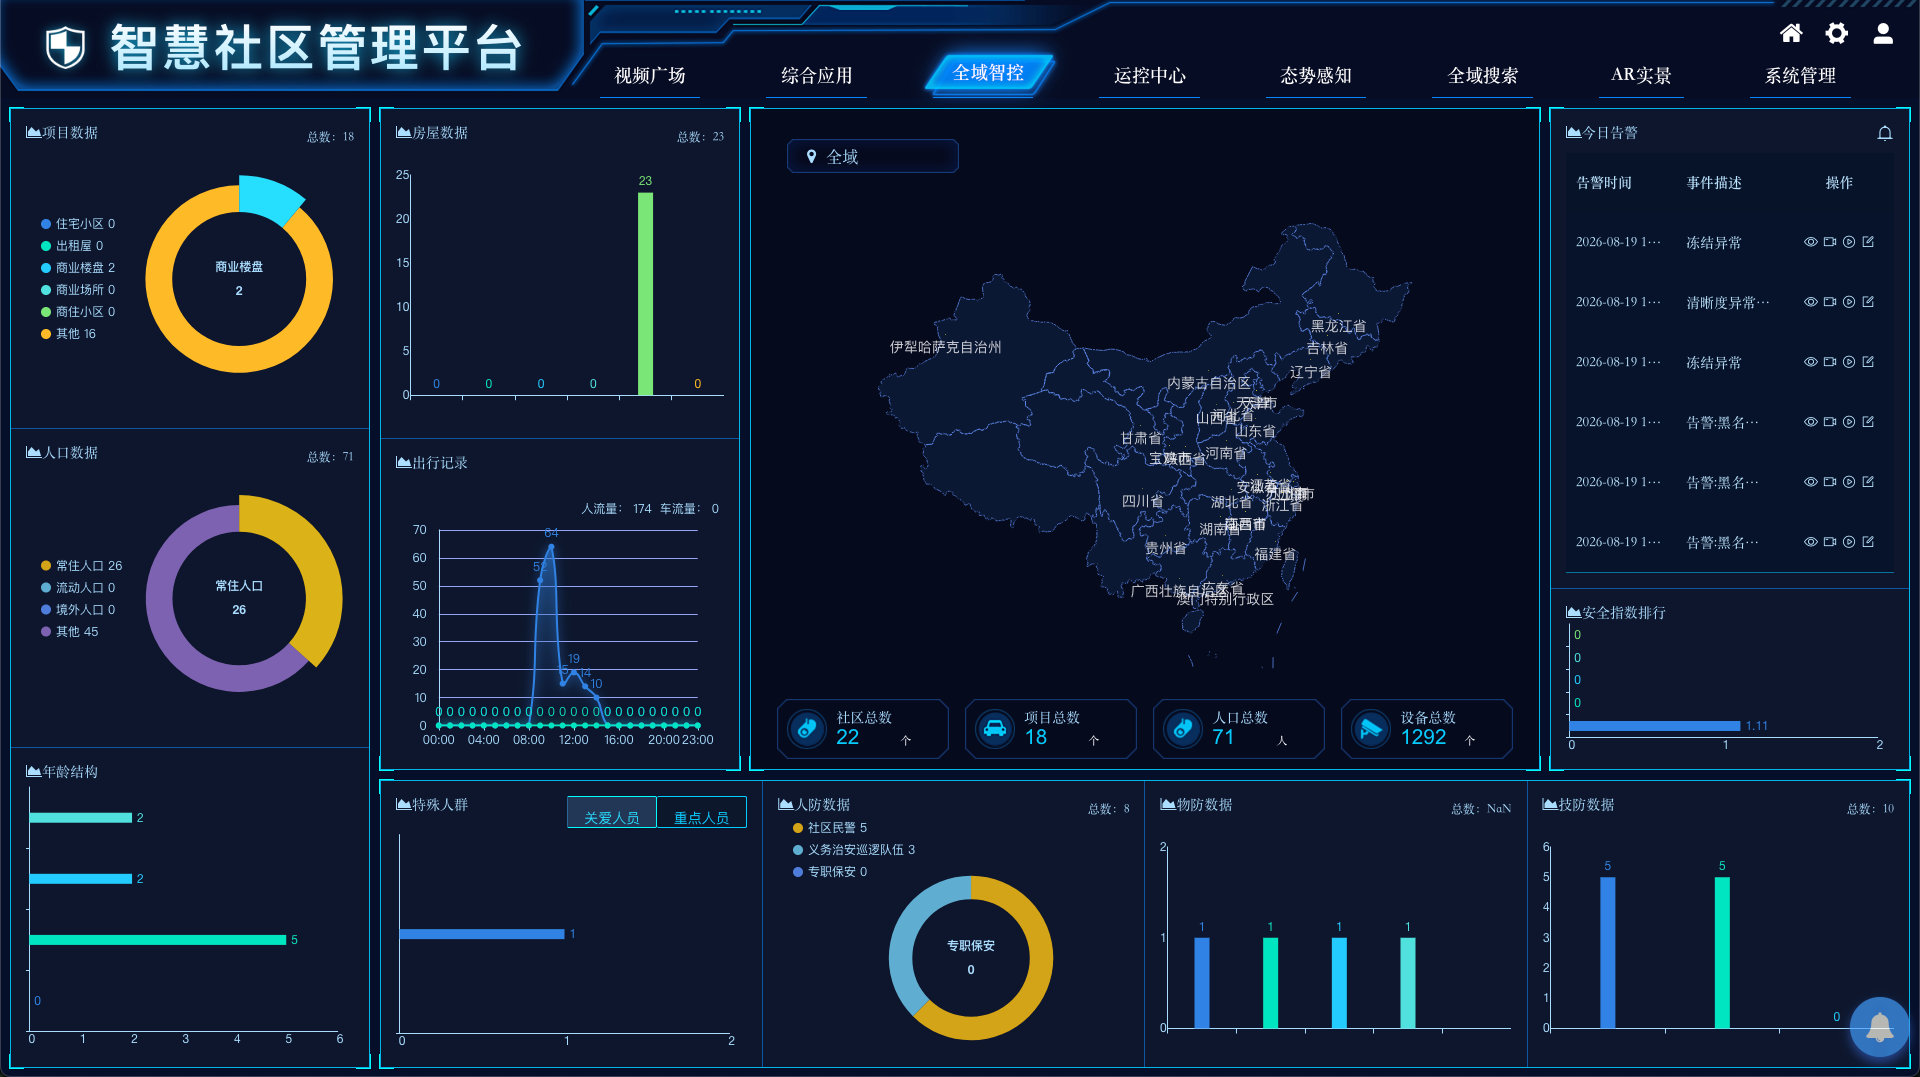The height and width of the screenshot is (1077, 1920).
Task: Open the 综合应用 menu
Action: [x=816, y=76]
